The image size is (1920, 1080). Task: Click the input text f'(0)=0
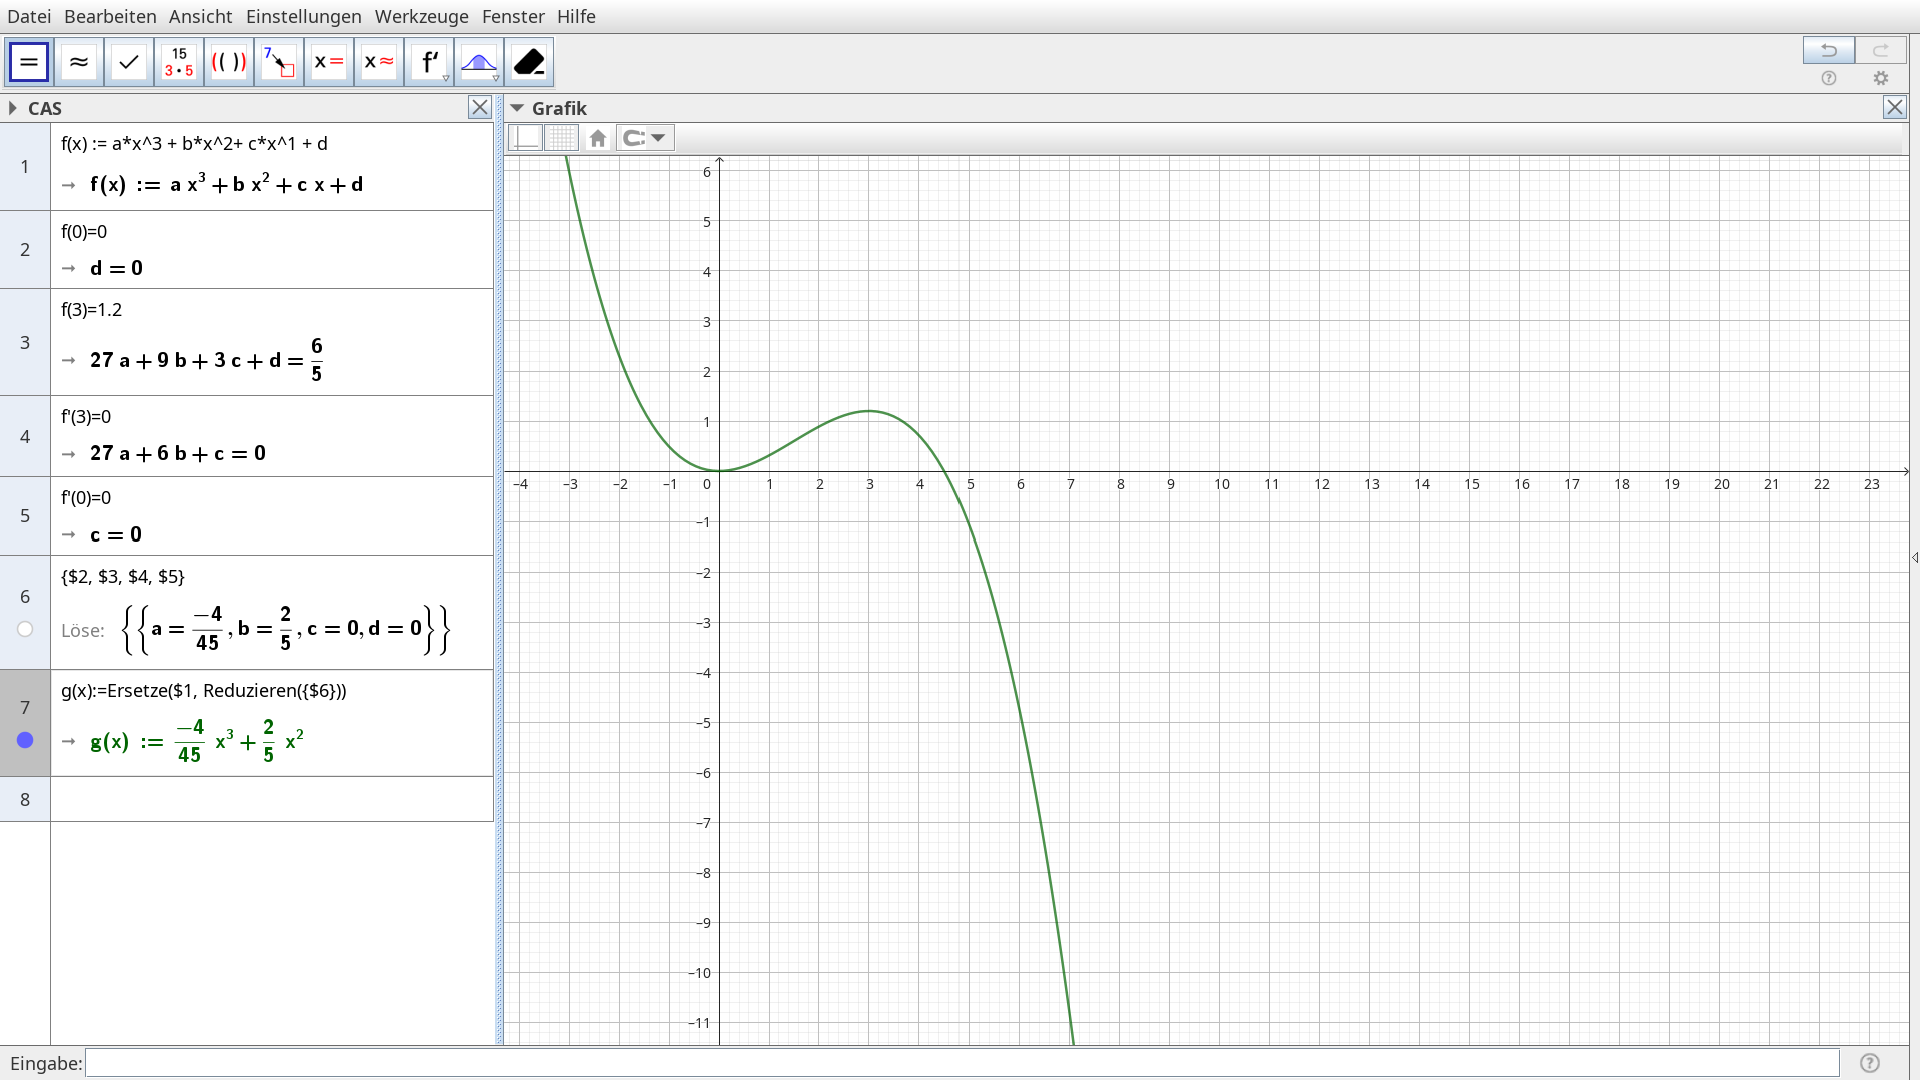[86, 498]
